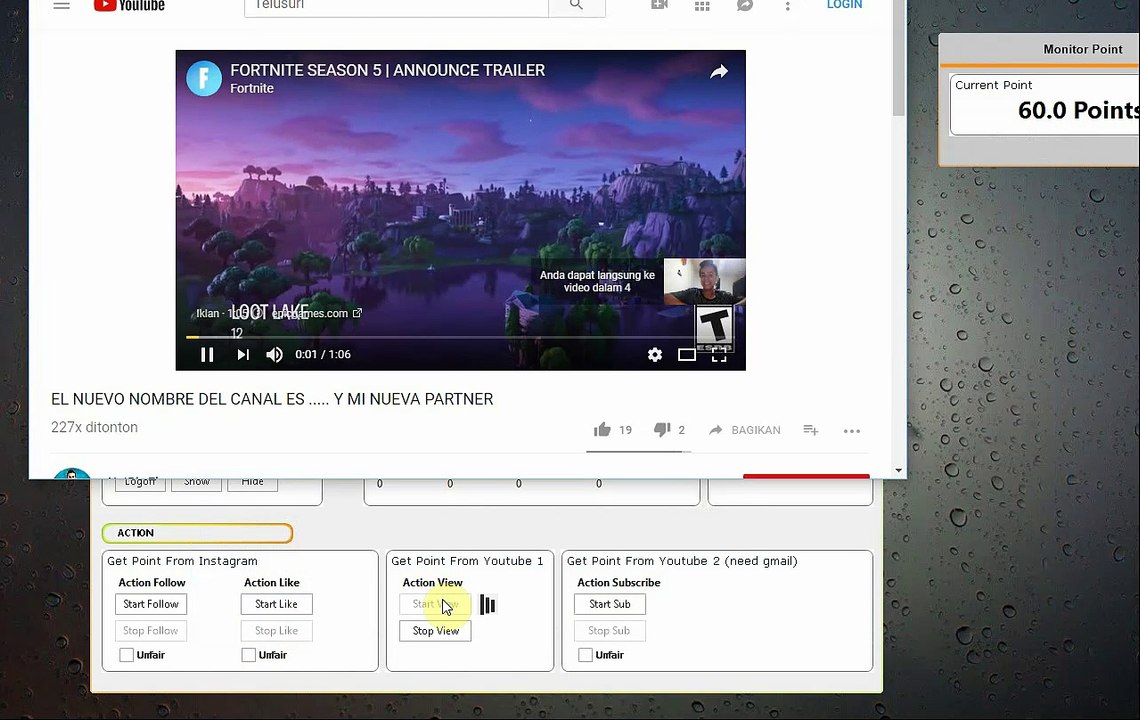Open the create video camera icon
The height and width of the screenshot is (720, 1140).
(659, 4)
